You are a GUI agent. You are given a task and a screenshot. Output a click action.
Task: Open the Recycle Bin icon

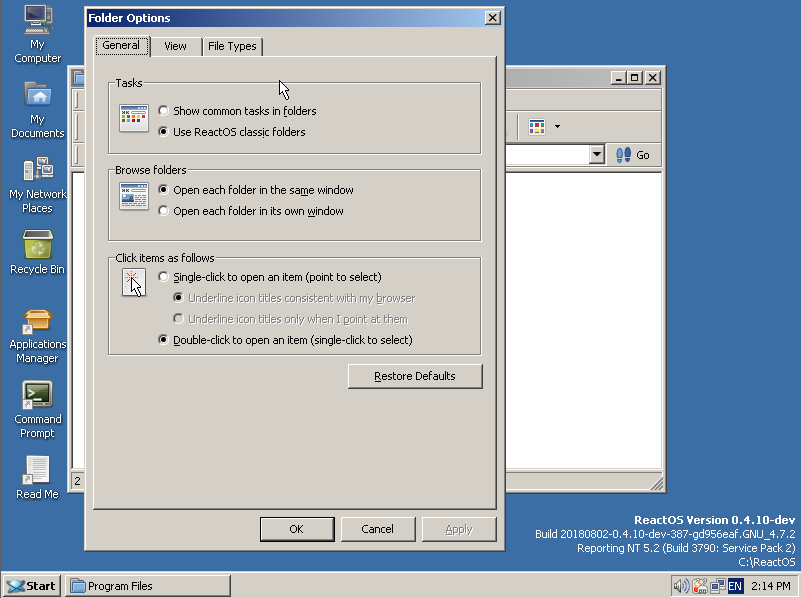click(37, 245)
